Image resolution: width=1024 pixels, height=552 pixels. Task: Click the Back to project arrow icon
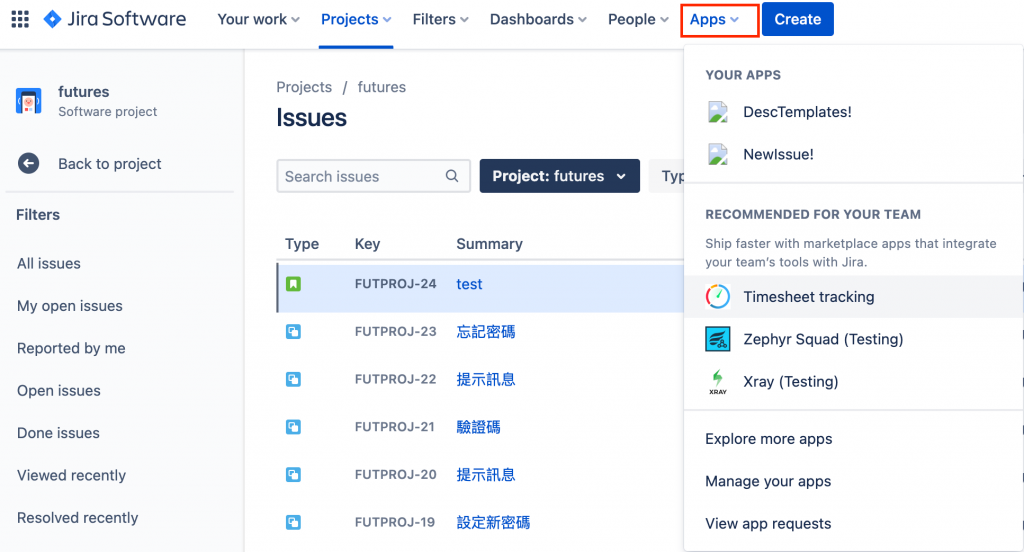[28, 164]
